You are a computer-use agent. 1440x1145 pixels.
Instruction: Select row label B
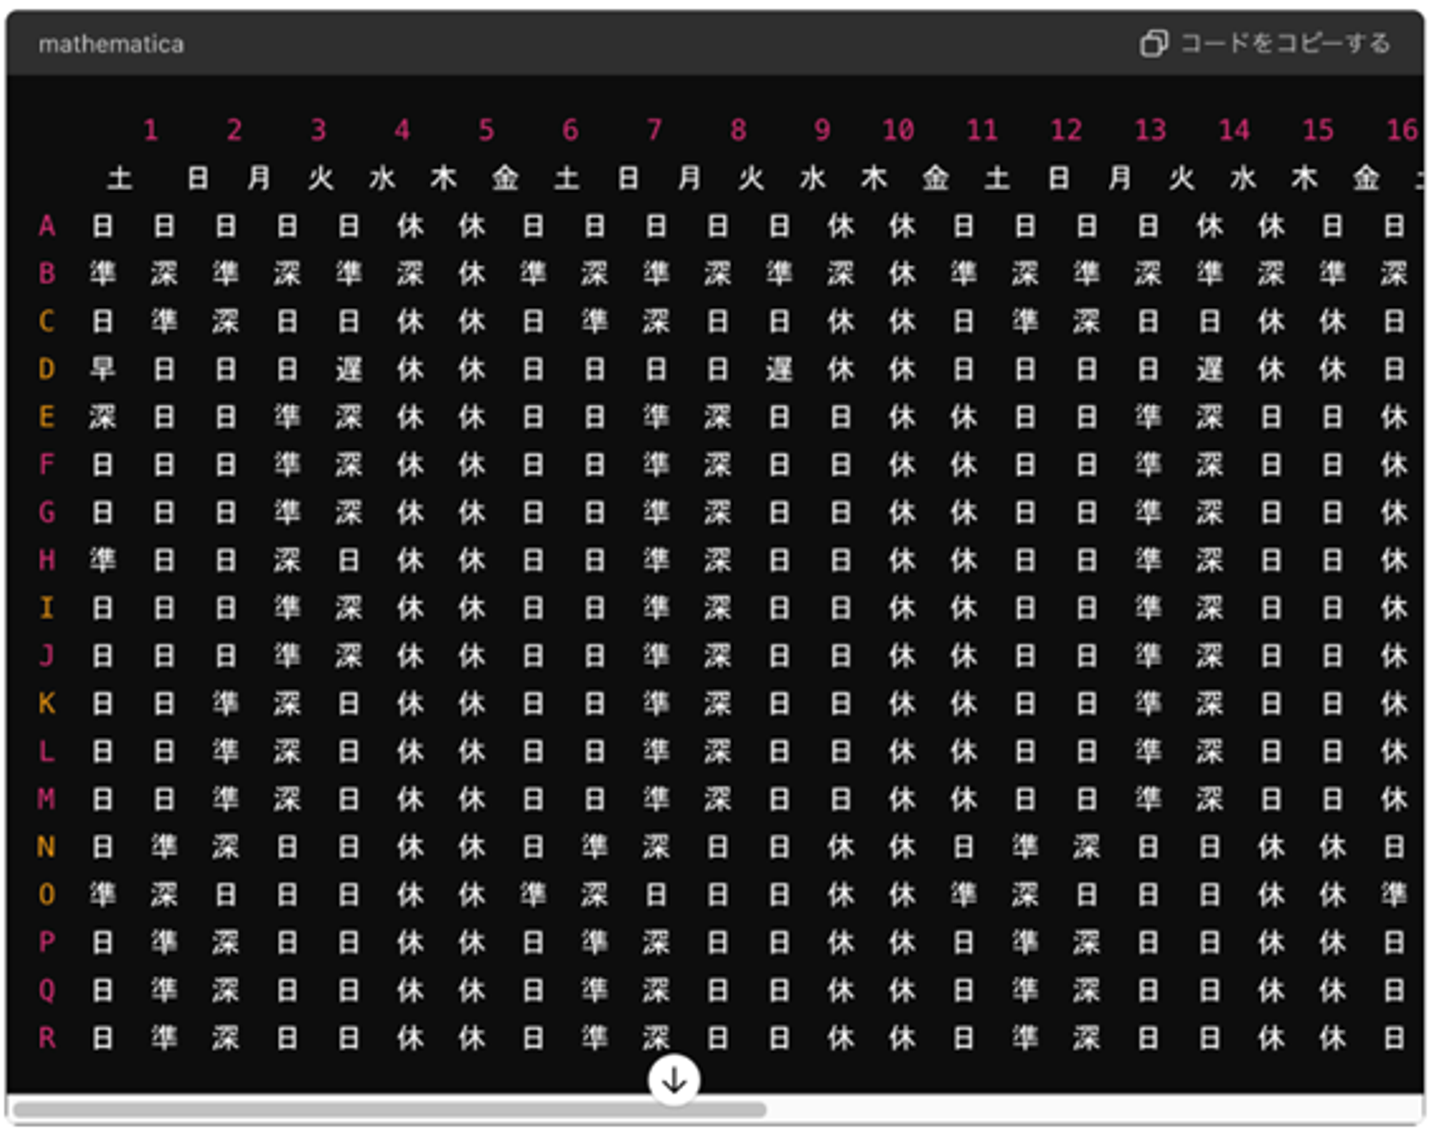[46, 273]
